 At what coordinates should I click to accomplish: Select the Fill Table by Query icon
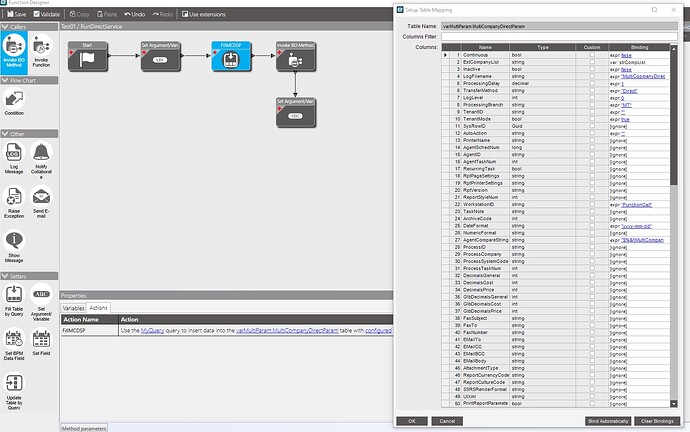[x=14, y=300]
